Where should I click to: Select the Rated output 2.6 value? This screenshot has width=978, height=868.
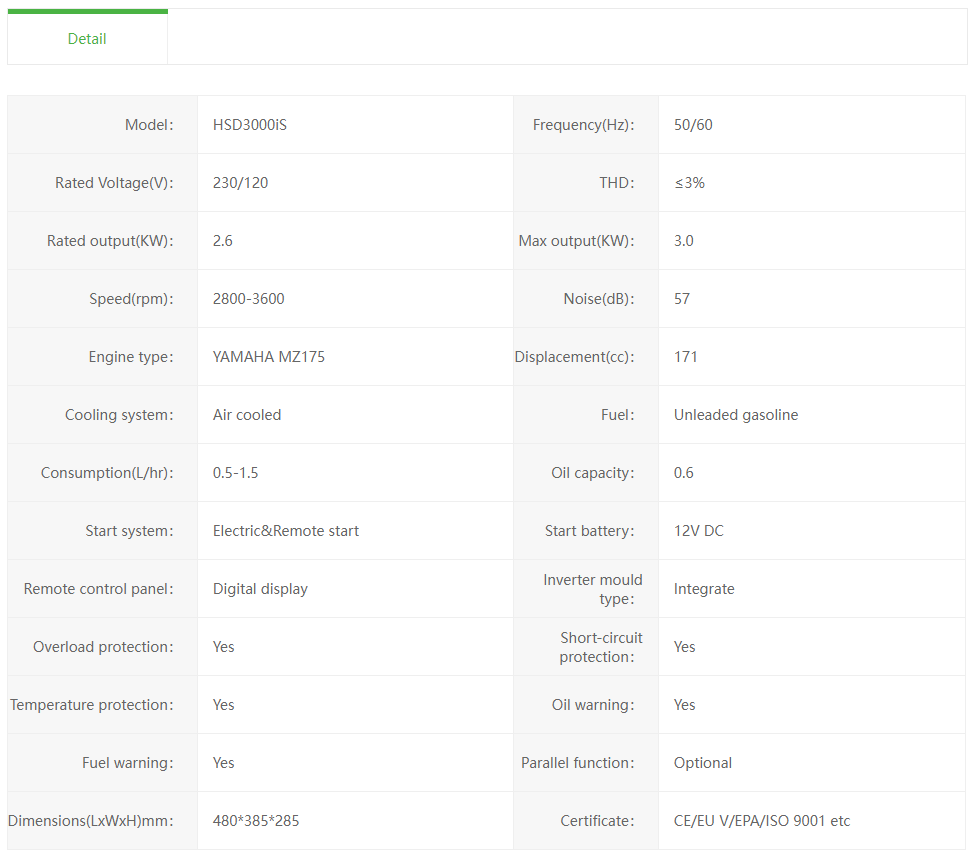point(223,241)
